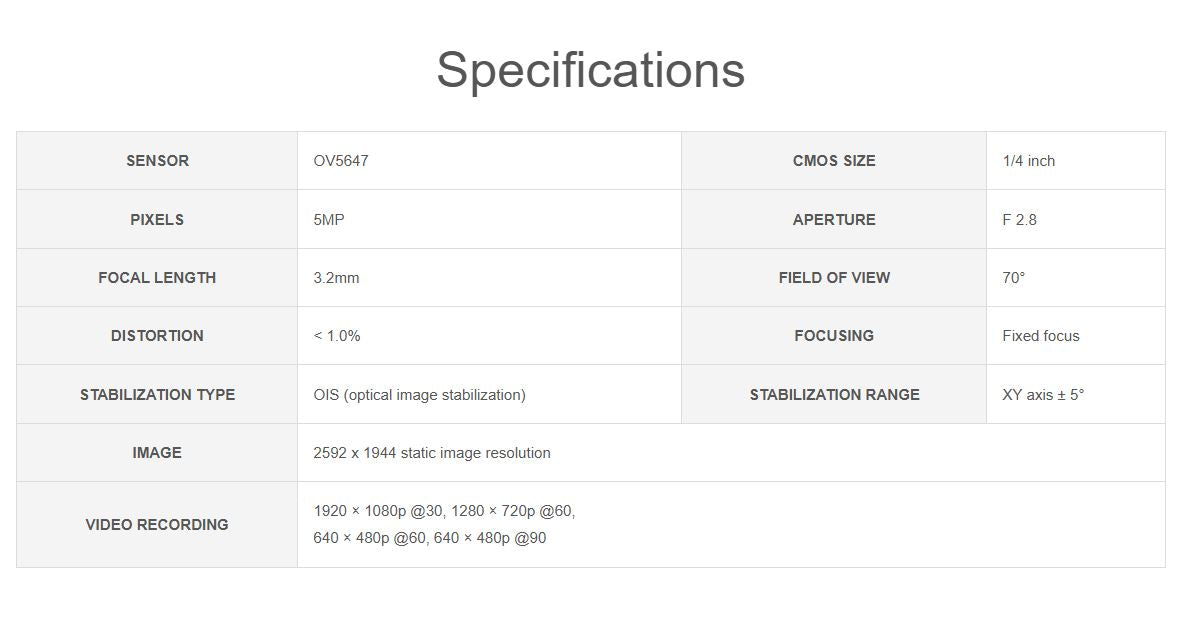Viewport: 1183px width, 641px height.
Task: Select the 2592 x 1944 image resolution text
Action: point(432,453)
